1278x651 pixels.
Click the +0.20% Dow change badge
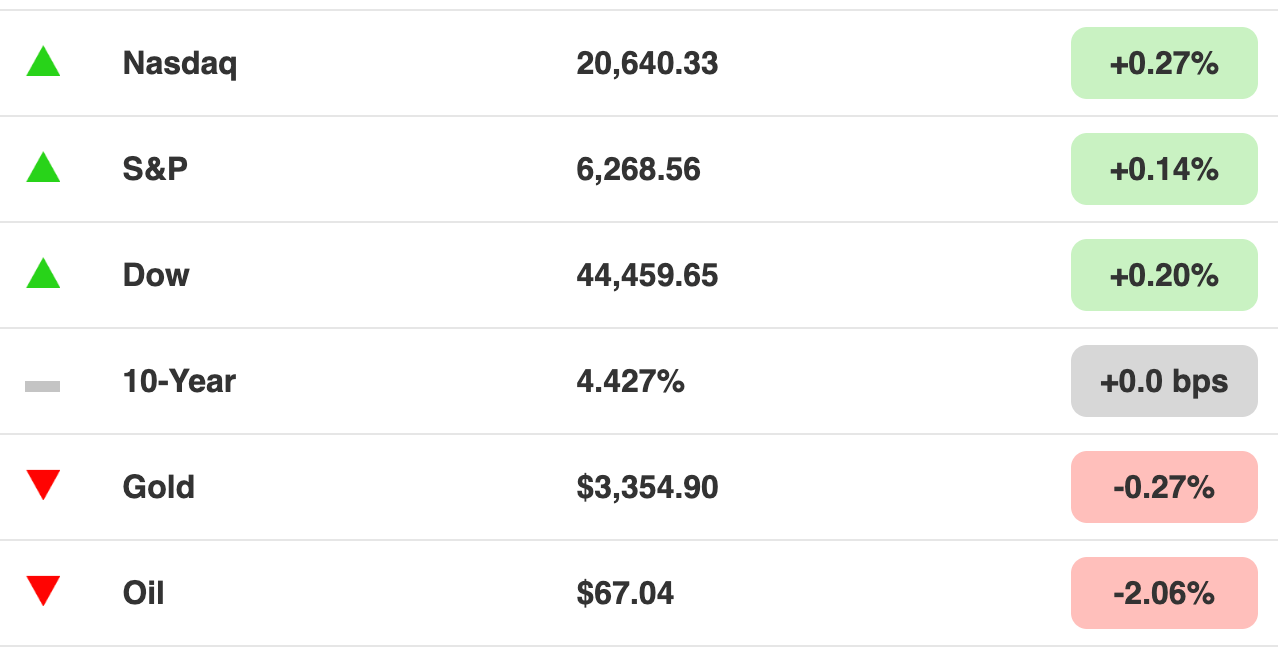(1164, 275)
